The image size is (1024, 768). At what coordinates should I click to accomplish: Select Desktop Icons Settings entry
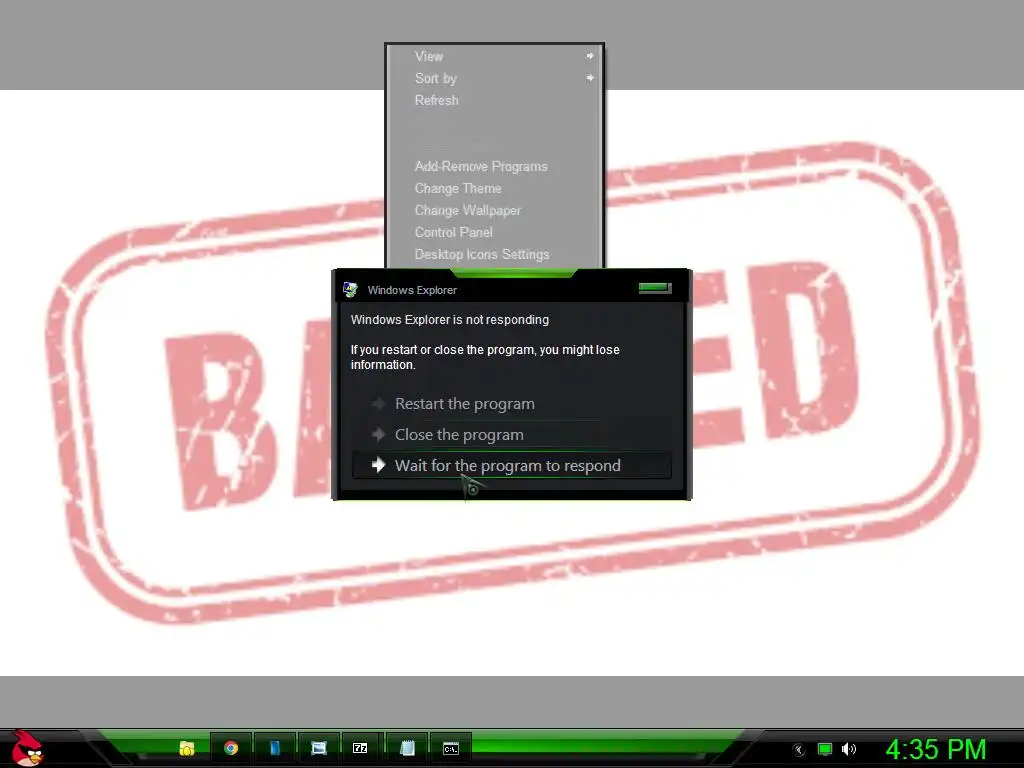pyautogui.click(x=494, y=255)
